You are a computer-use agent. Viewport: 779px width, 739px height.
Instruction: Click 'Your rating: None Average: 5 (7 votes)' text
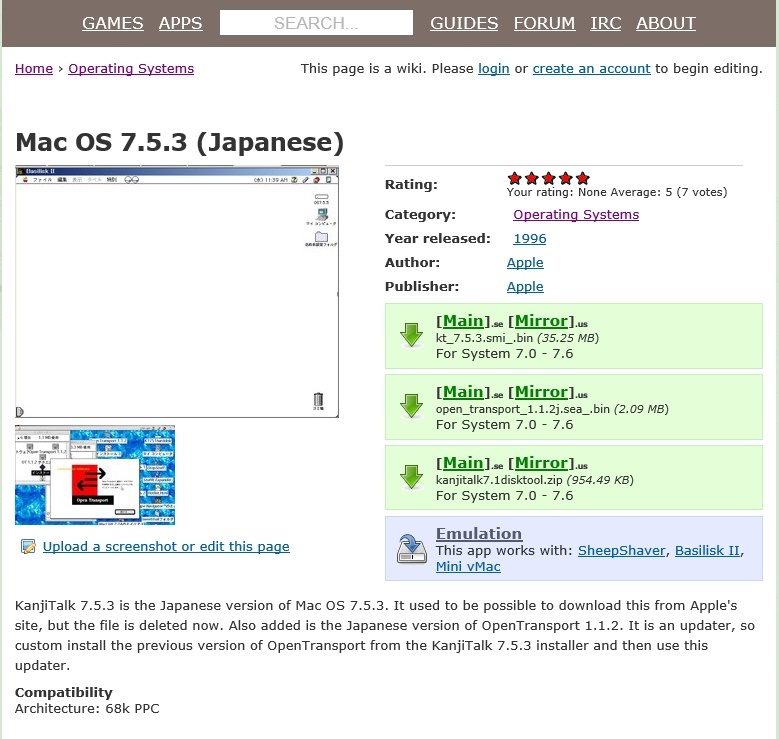(617, 192)
